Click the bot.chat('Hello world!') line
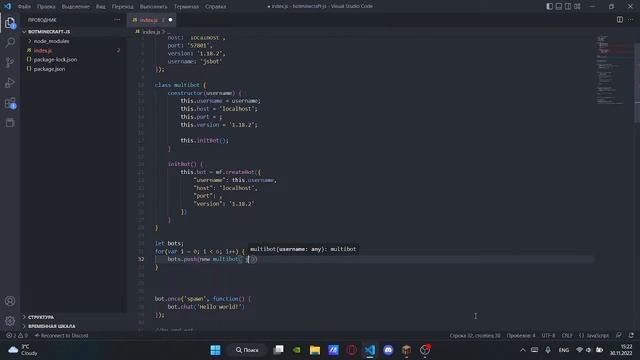 click(206, 307)
